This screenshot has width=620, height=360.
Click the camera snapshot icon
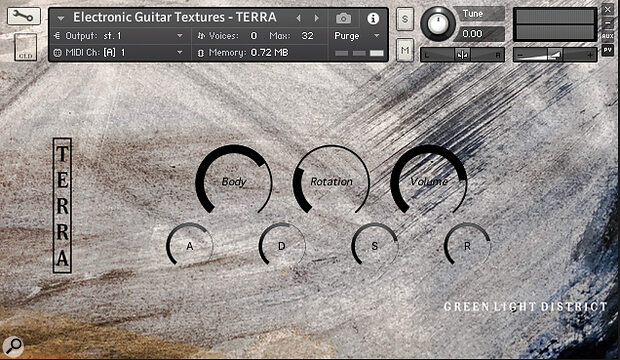click(343, 18)
